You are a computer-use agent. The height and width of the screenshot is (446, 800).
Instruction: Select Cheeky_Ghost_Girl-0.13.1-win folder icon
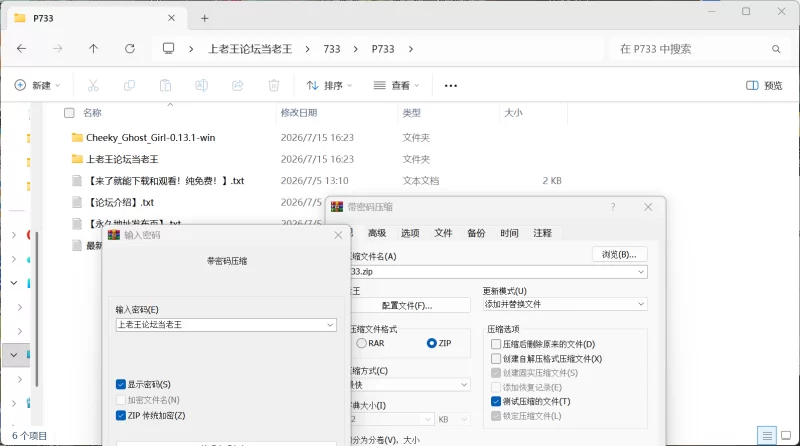(x=77, y=137)
